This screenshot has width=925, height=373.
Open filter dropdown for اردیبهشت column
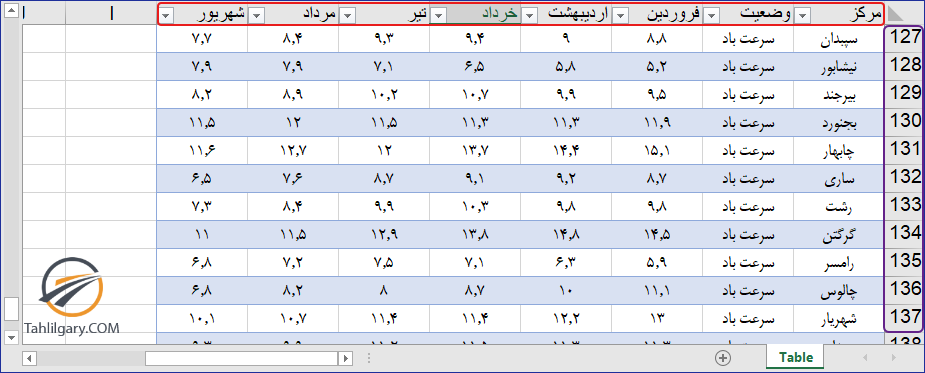point(530,16)
